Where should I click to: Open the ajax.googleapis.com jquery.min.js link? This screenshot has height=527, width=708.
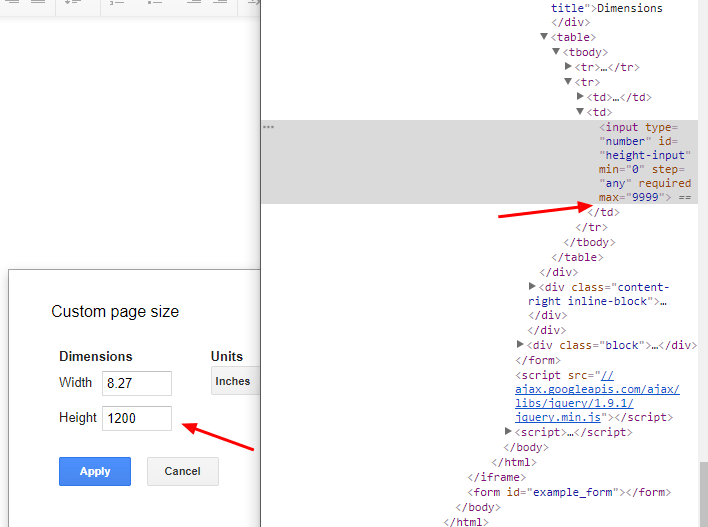point(597,396)
